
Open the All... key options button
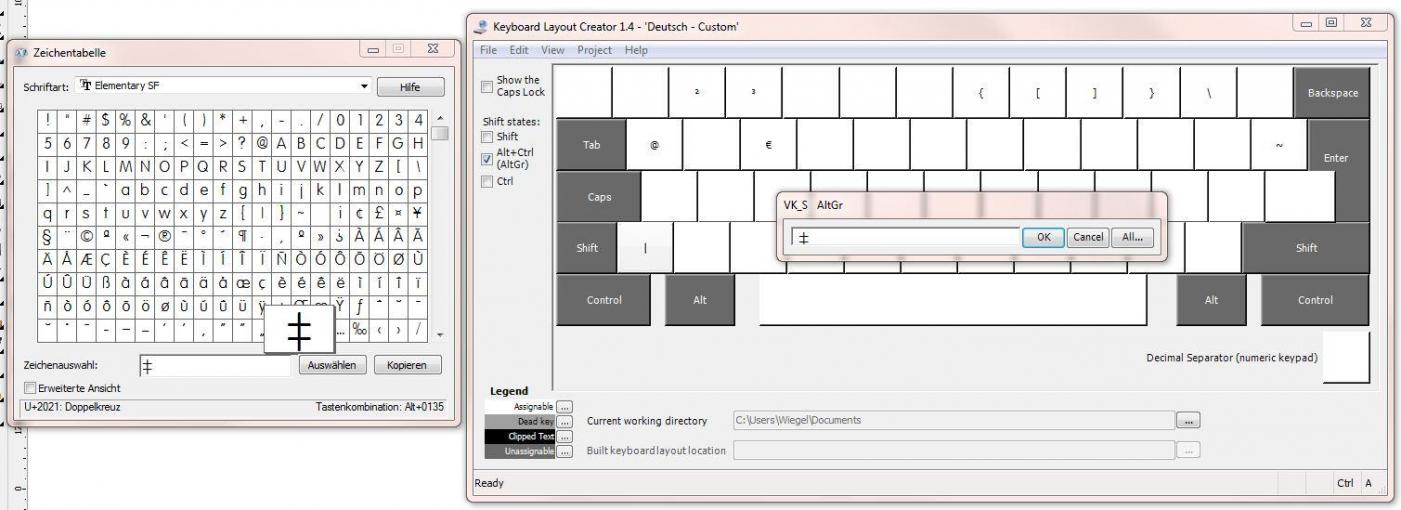pos(1132,237)
